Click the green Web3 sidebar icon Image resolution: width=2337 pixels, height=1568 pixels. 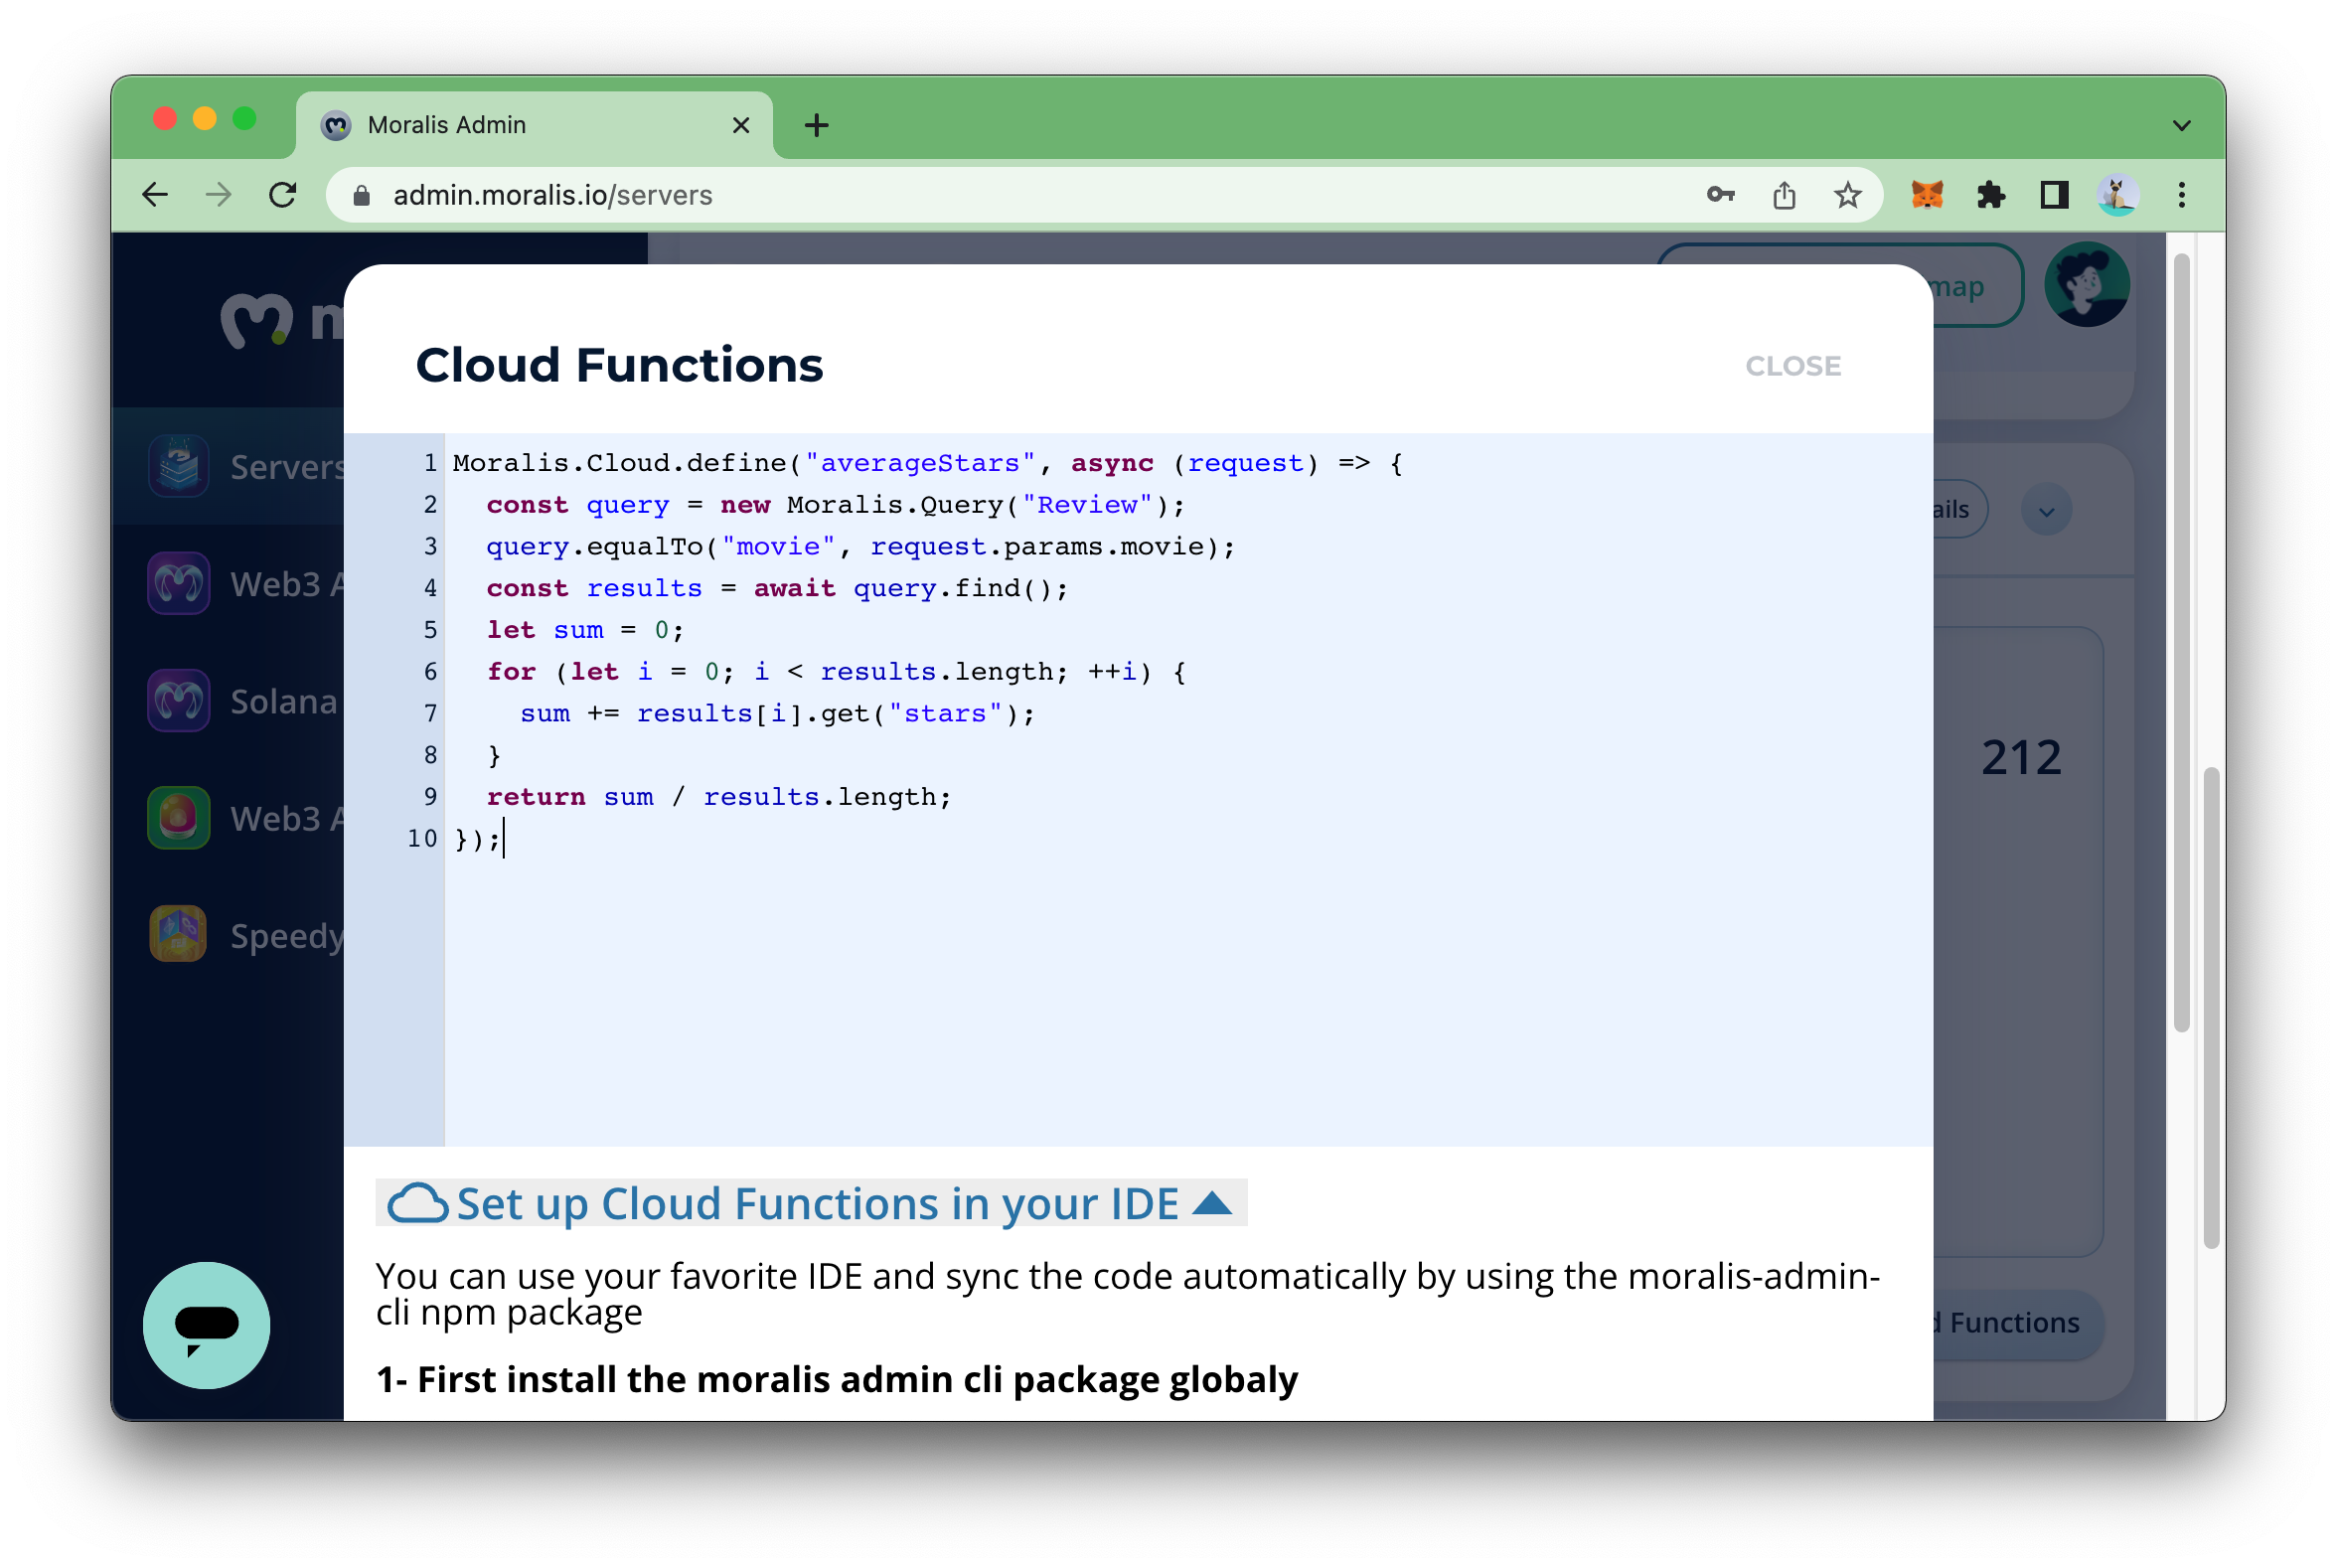pyautogui.click(x=179, y=817)
